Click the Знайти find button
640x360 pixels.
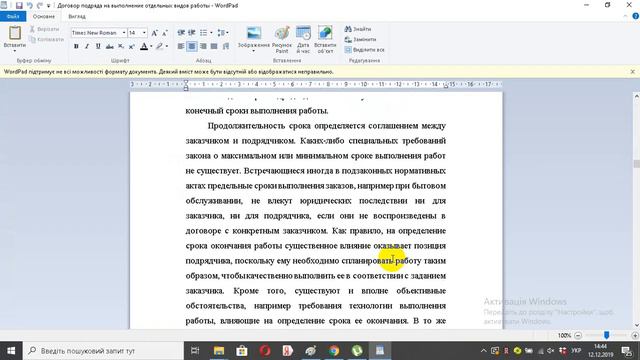pos(358,29)
